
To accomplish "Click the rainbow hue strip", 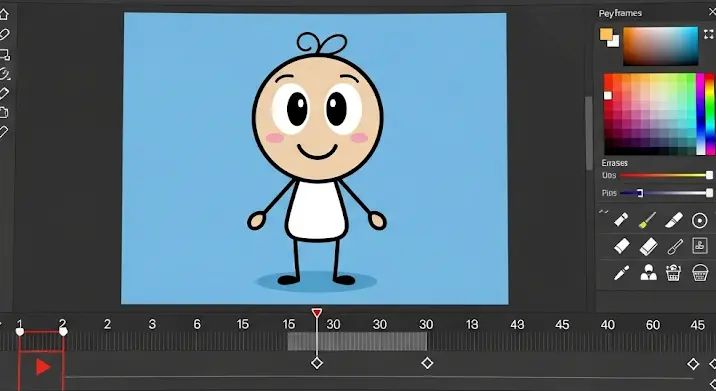I will pyautogui.click(x=710, y=114).
